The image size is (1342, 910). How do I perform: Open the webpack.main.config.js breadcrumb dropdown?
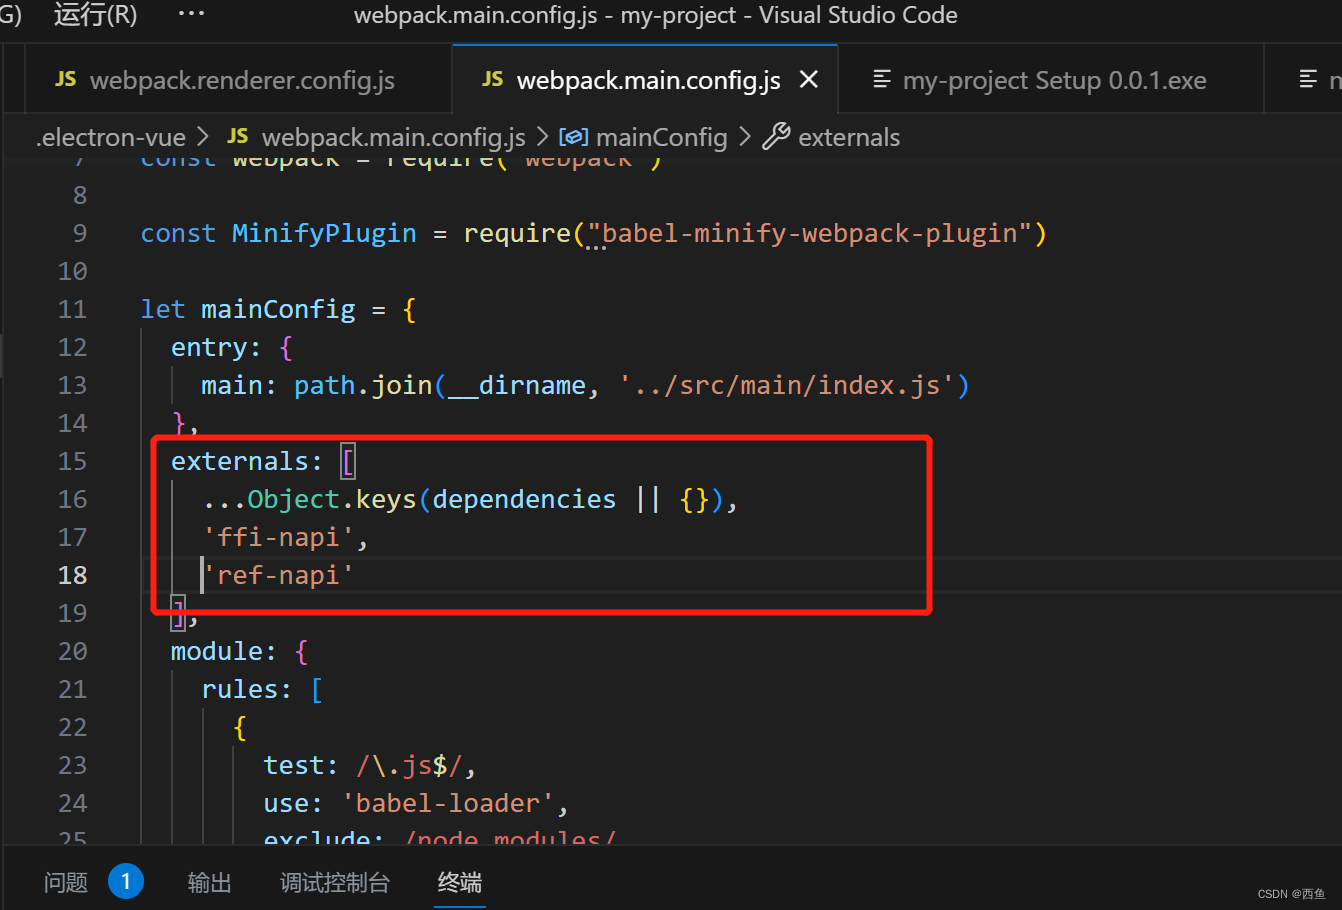(x=393, y=137)
